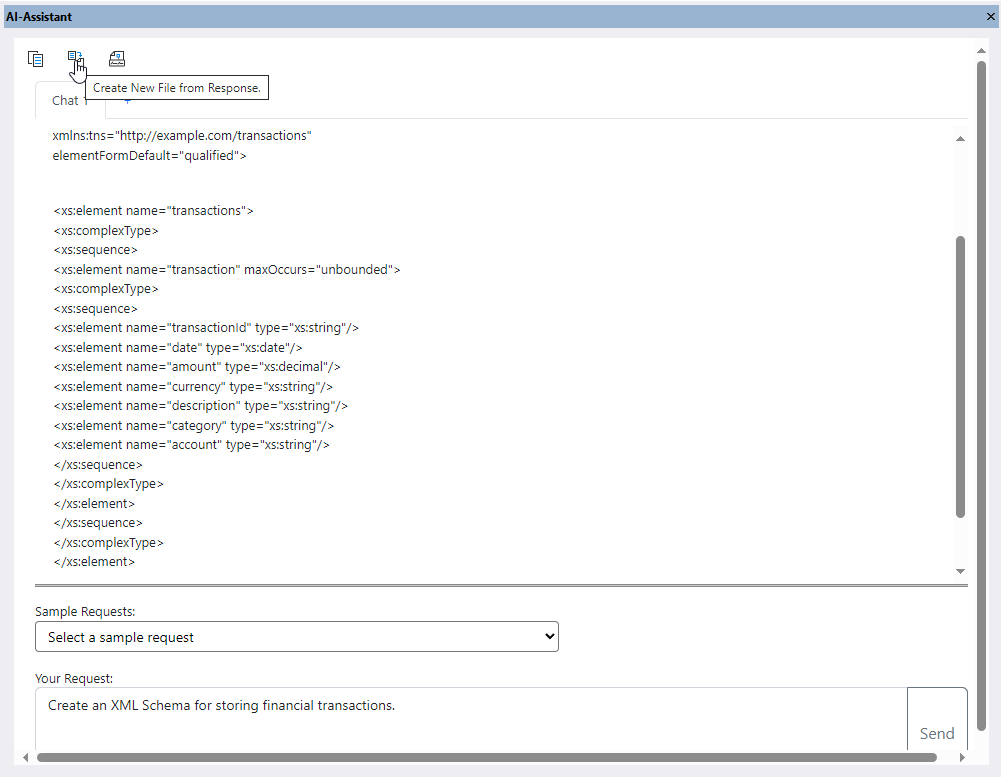This screenshot has height=777, width=1001.
Task: Open a second chat via the tab bar plus
Action: coord(127,100)
